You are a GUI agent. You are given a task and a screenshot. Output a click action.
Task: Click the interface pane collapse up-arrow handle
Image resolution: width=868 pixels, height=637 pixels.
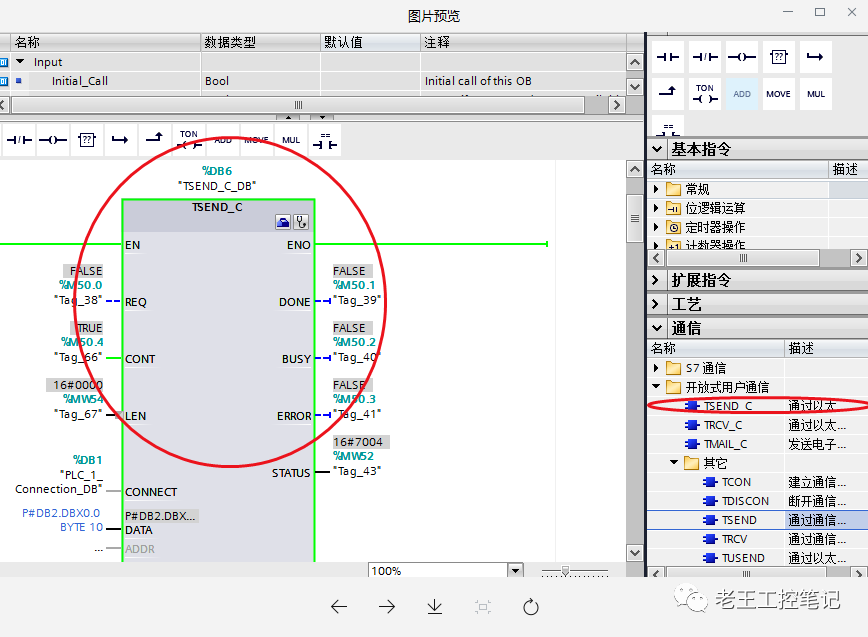point(288,117)
